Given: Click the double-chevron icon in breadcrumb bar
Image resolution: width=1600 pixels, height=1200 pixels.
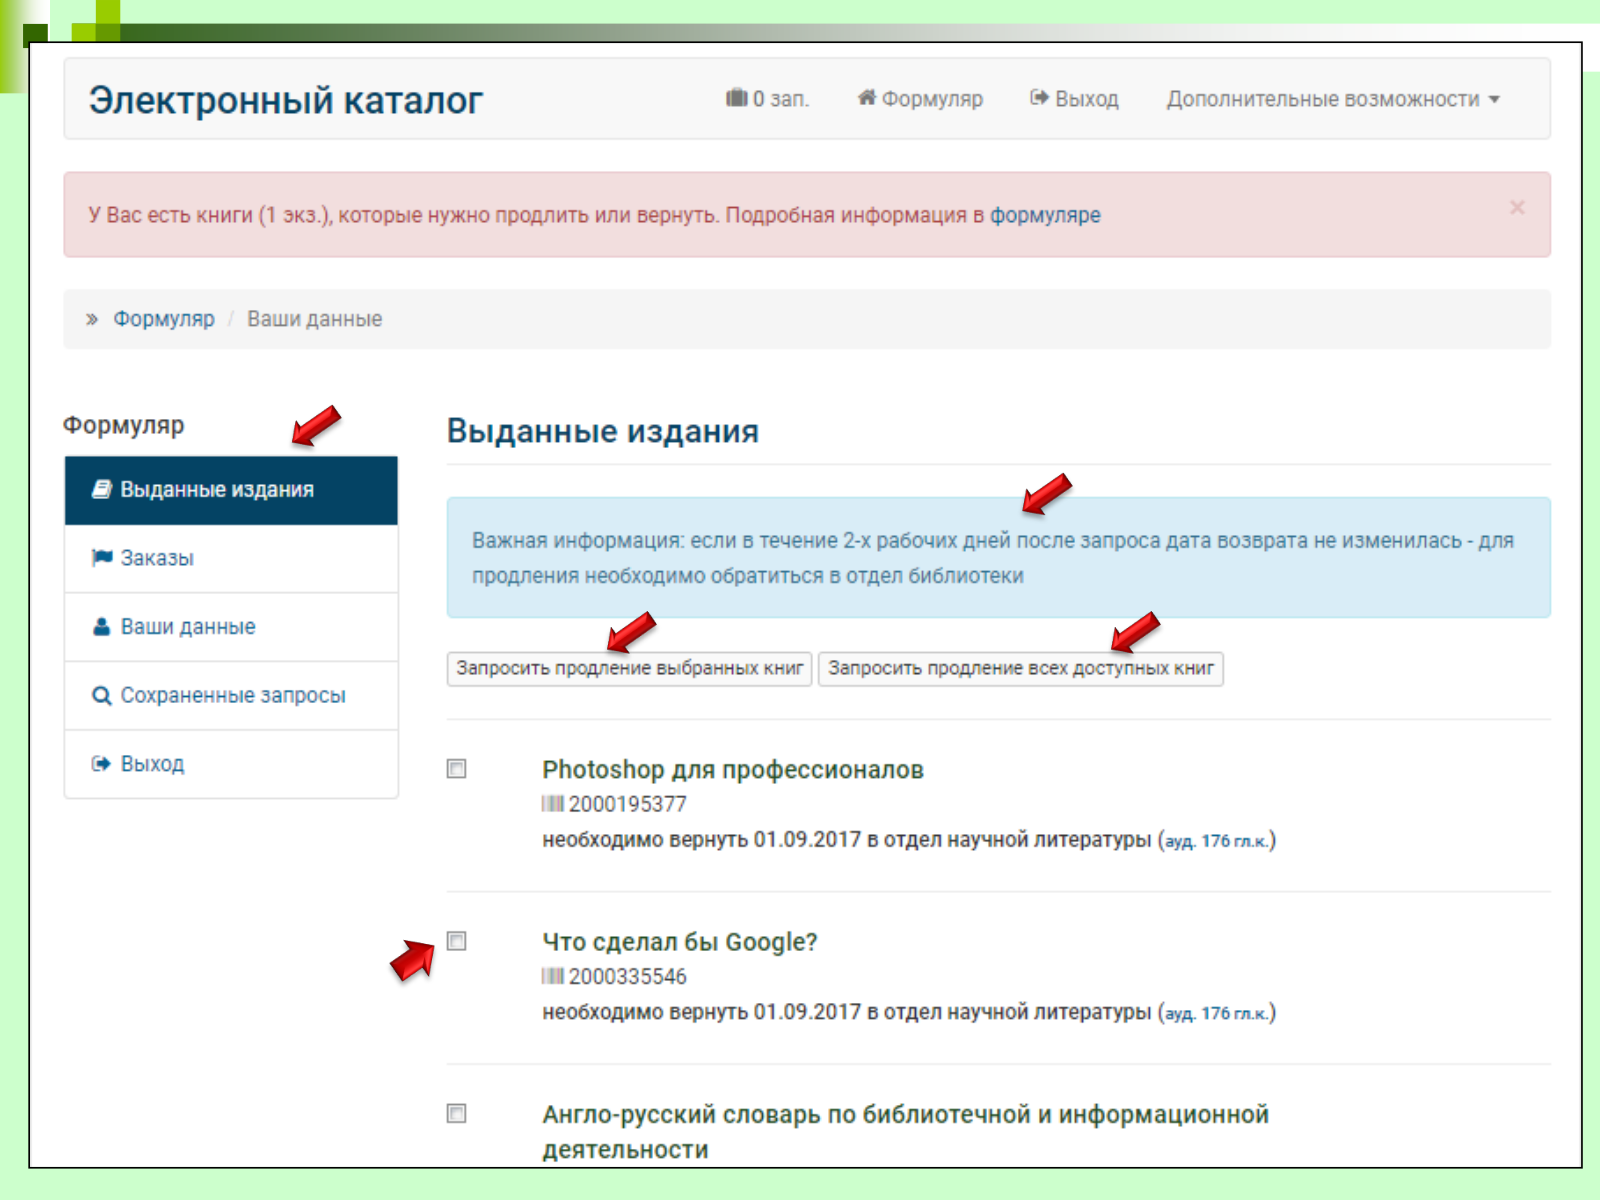Looking at the screenshot, I should click(x=92, y=319).
